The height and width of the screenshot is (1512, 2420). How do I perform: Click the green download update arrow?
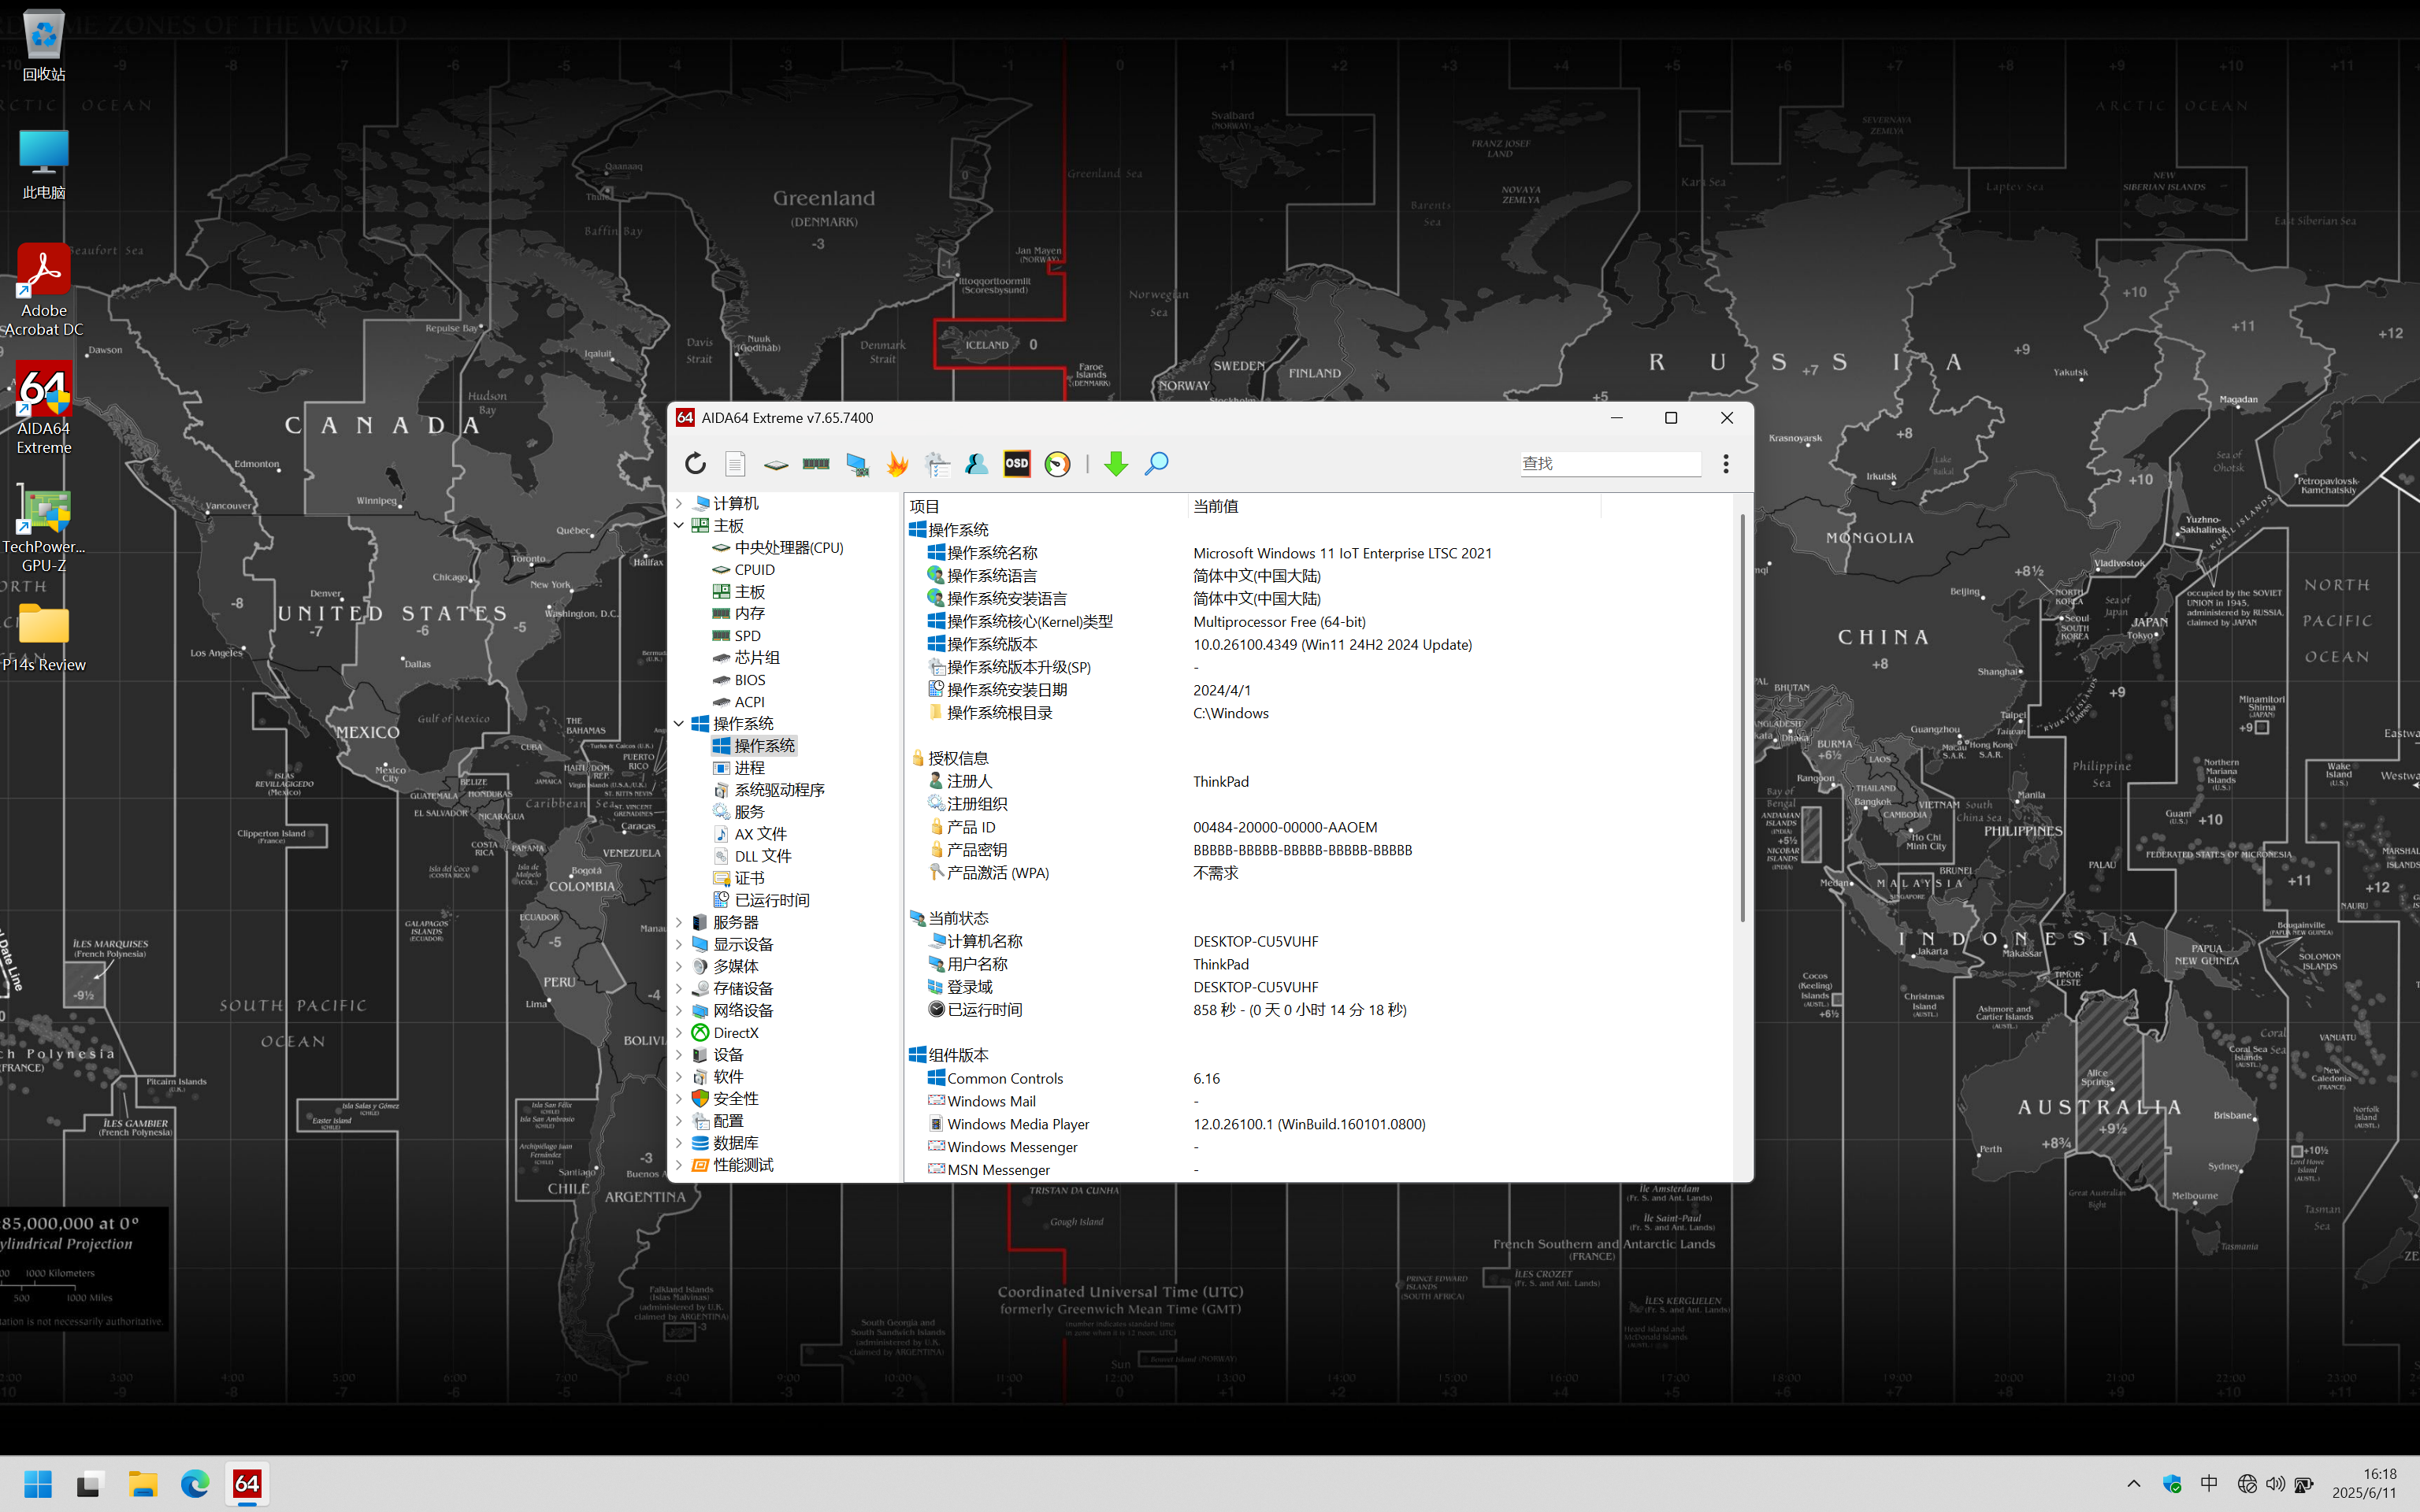(1116, 463)
